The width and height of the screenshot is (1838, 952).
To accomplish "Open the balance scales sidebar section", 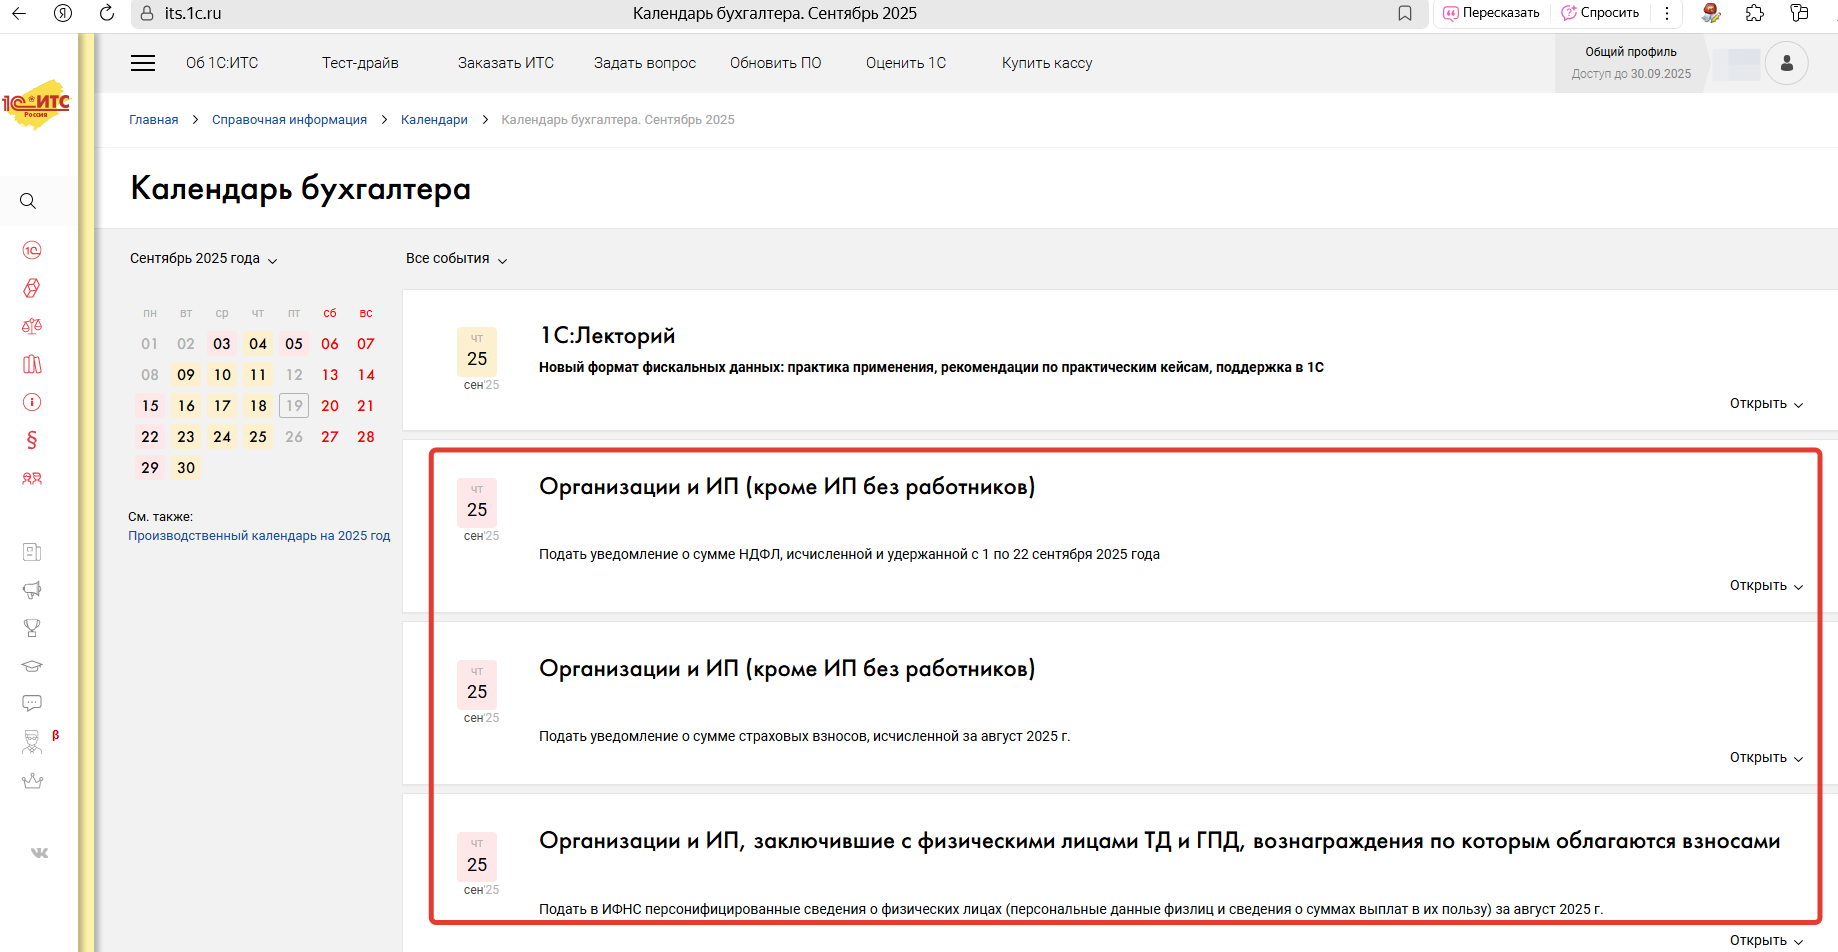I will coord(32,326).
